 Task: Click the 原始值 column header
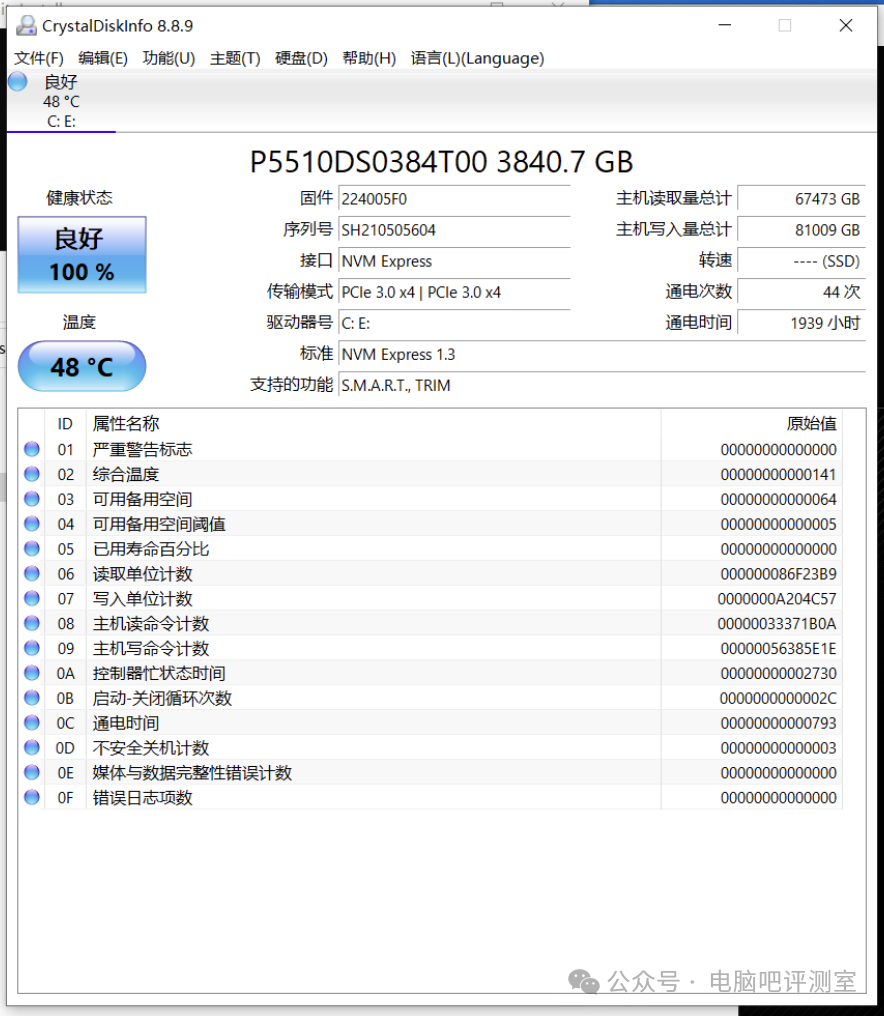click(x=752, y=424)
